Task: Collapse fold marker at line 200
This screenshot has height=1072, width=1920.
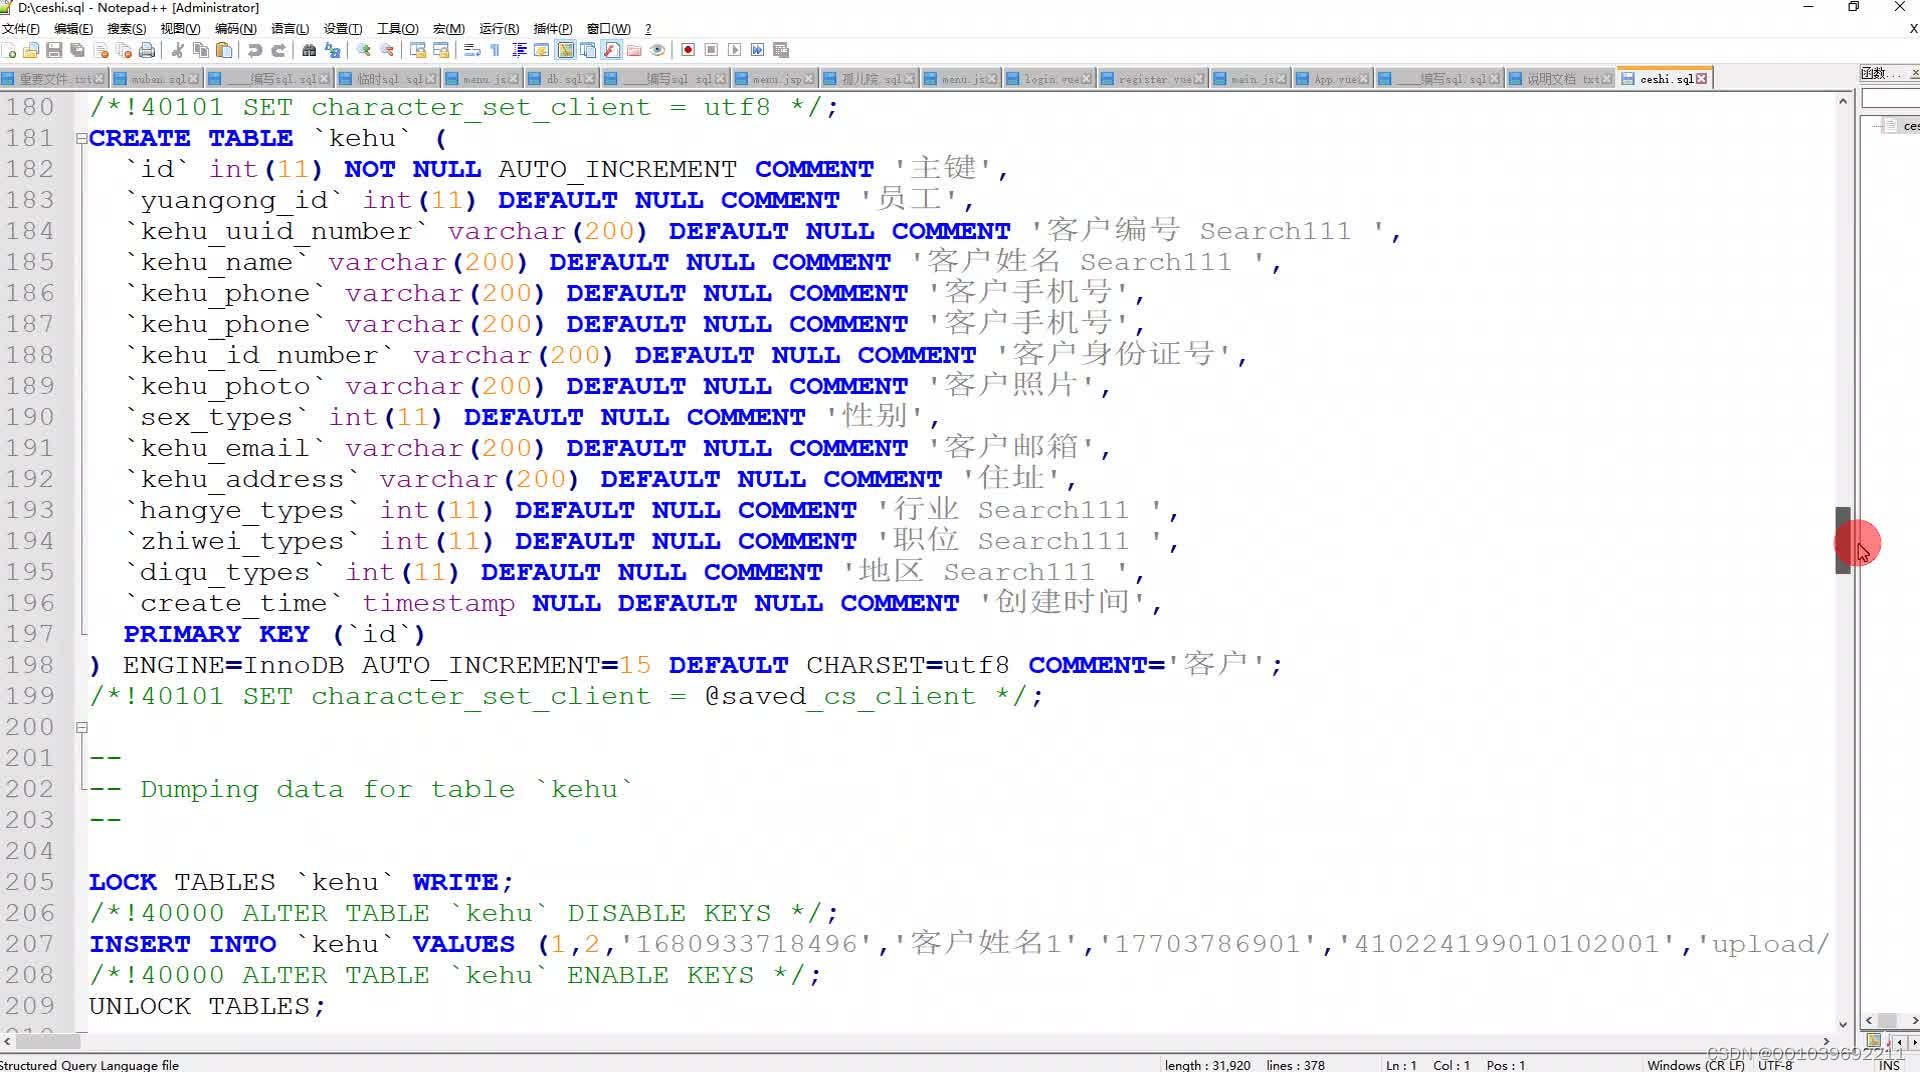Action: 82,727
